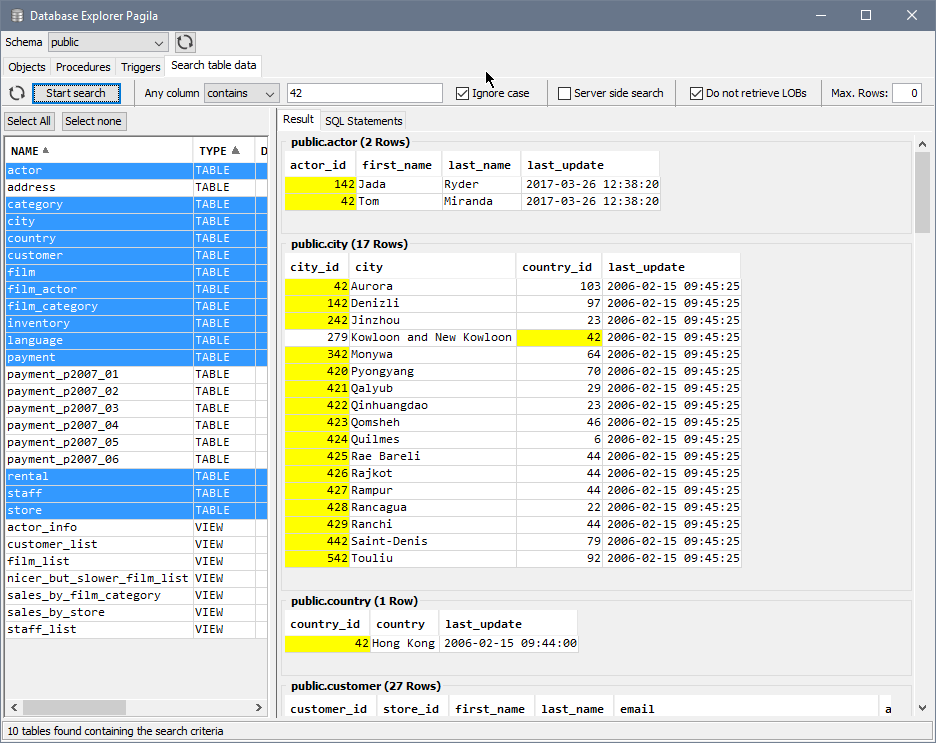Click the Start search button
Image resolution: width=936 pixels, height=743 pixels.
pyautogui.click(x=77, y=93)
